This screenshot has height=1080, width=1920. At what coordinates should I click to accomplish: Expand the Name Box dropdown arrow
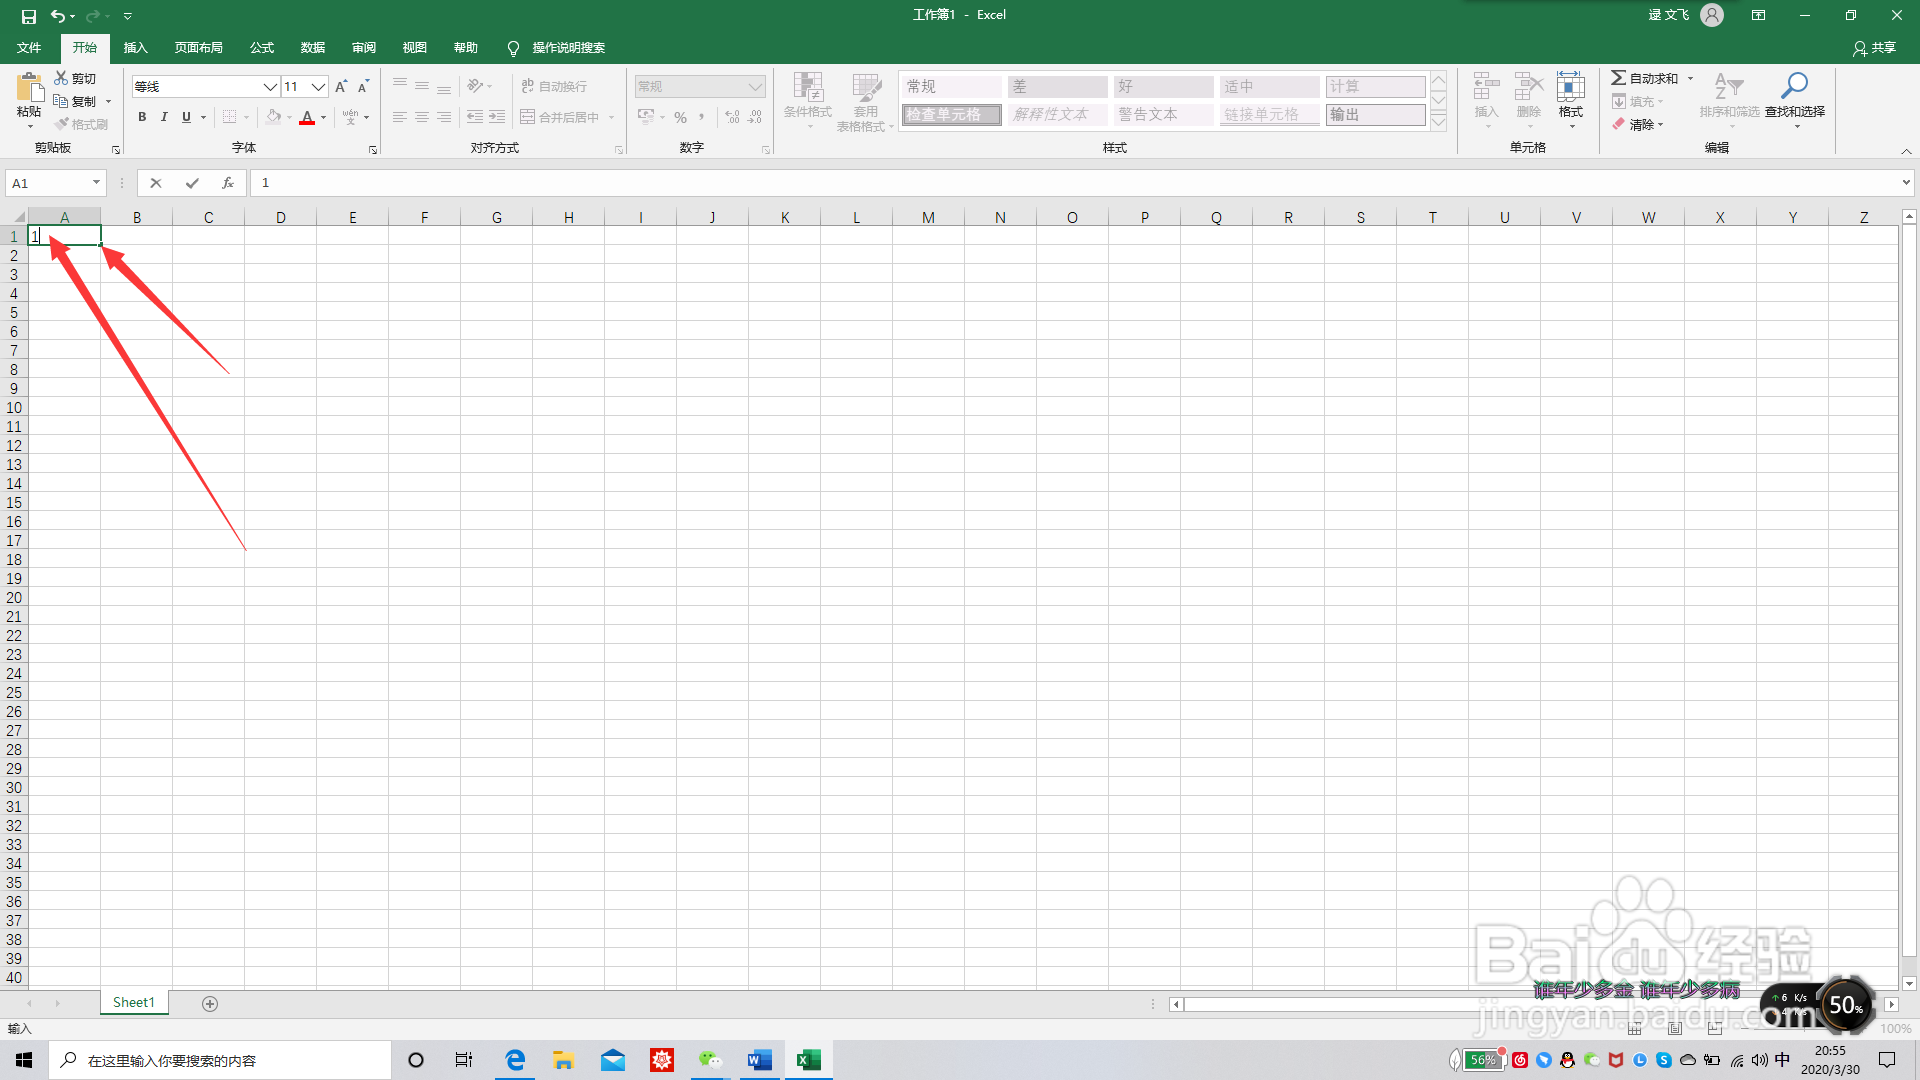coord(96,183)
